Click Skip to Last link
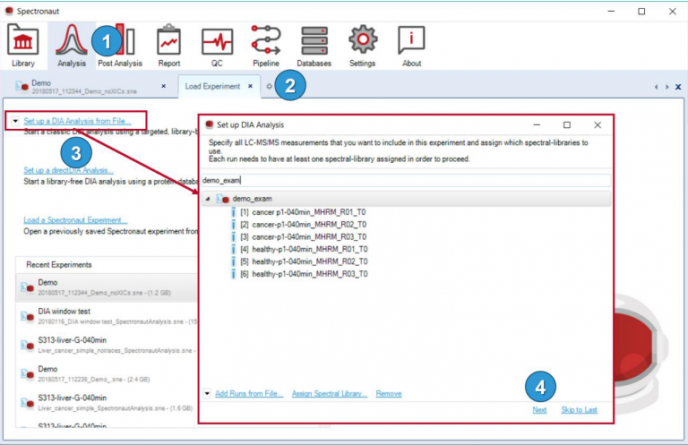Image resolution: width=688 pixels, height=445 pixels. (581, 410)
